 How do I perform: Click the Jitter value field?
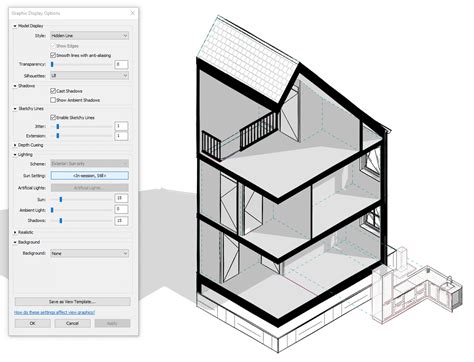click(121, 126)
